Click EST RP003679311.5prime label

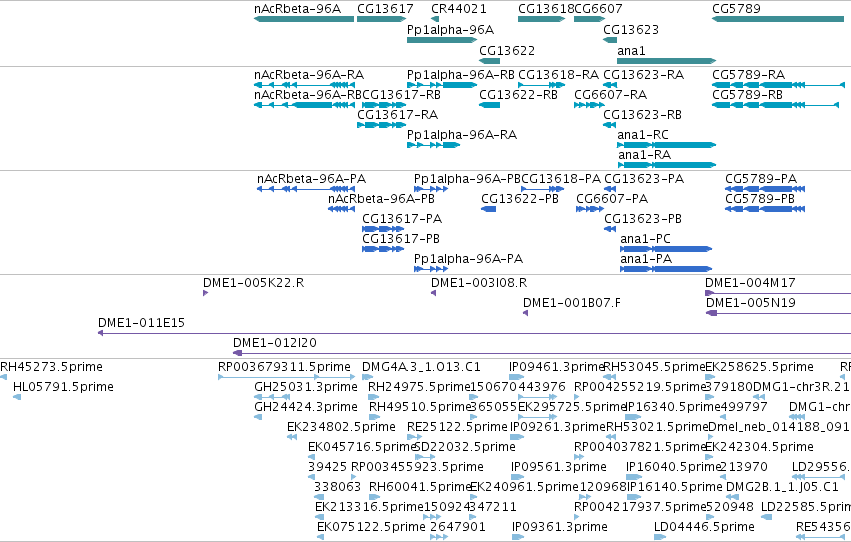point(284,367)
